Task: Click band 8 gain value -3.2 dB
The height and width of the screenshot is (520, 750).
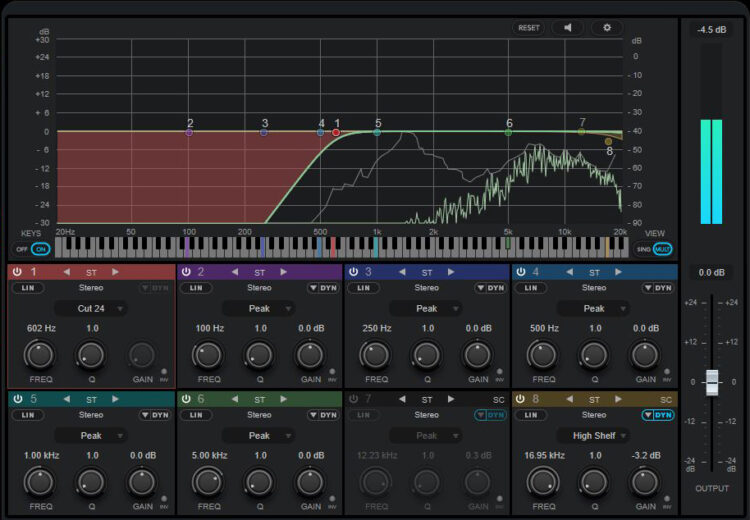Action: [646, 455]
